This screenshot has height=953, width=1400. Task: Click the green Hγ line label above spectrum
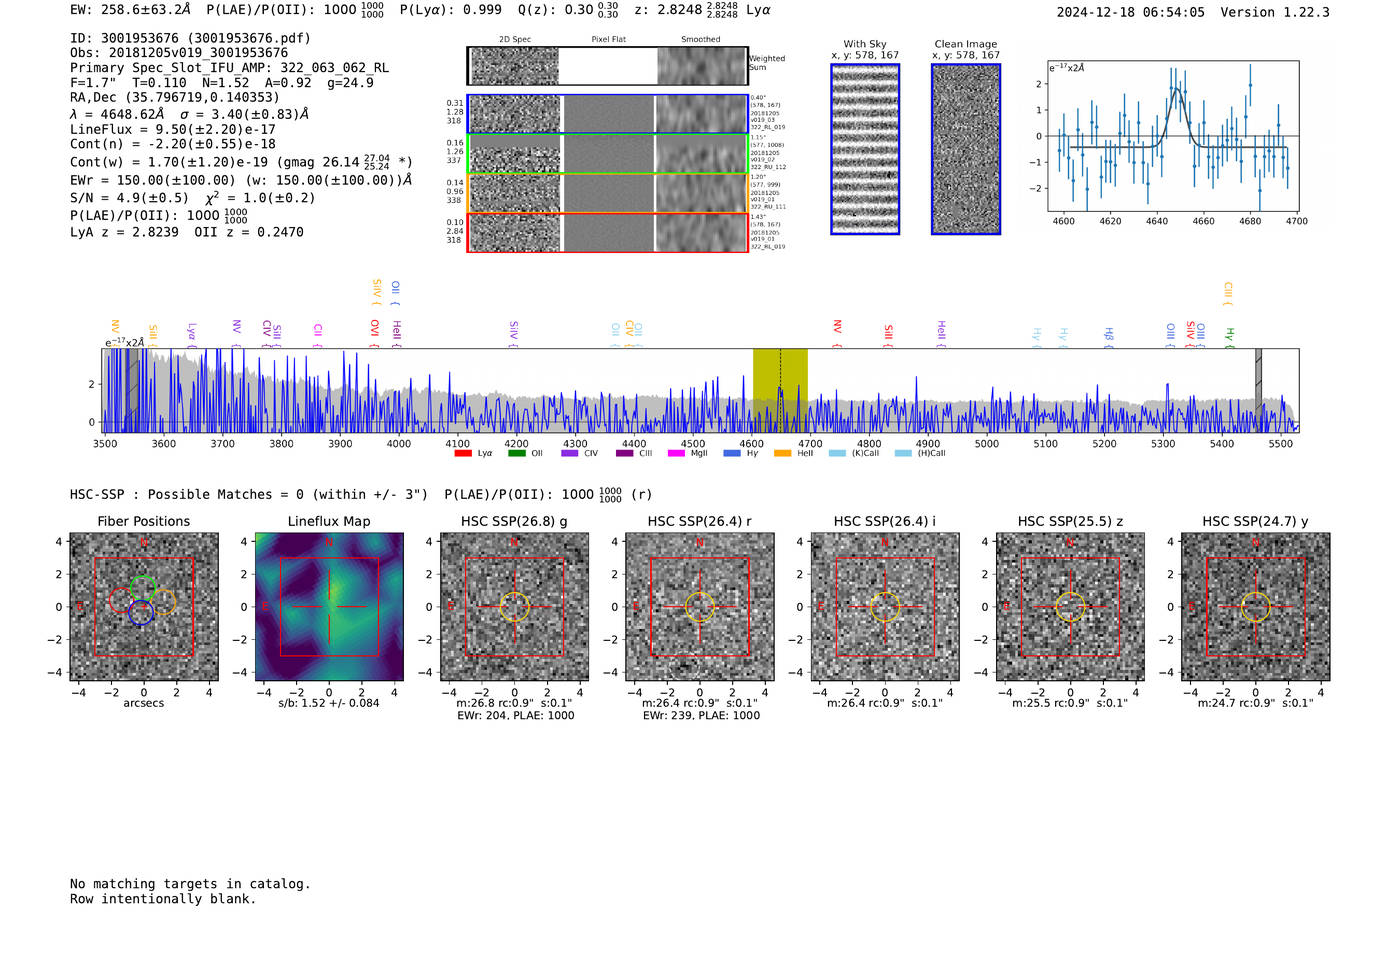1230,336
